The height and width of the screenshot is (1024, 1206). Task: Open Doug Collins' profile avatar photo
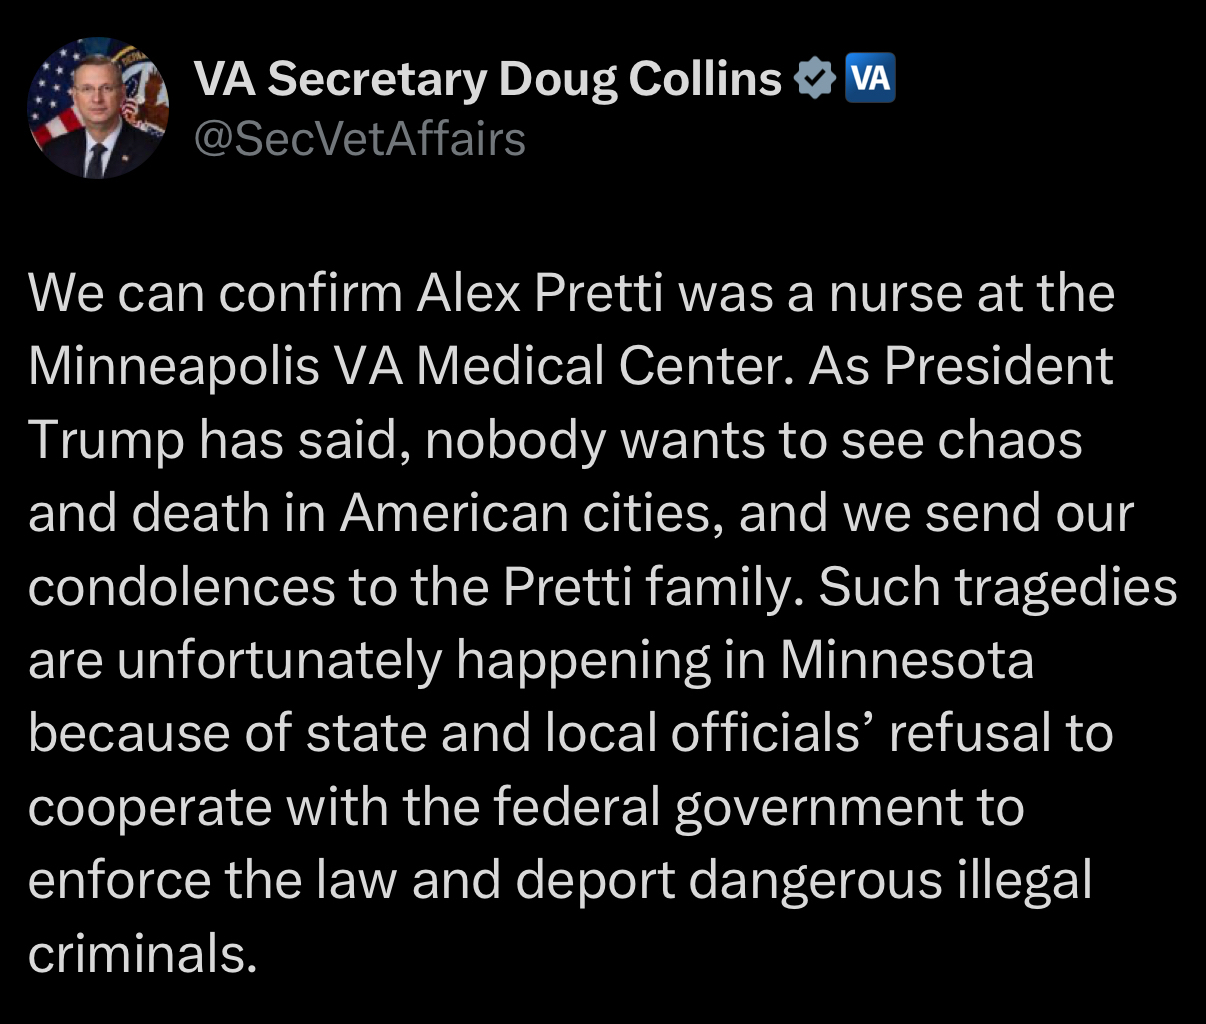[x=97, y=108]
